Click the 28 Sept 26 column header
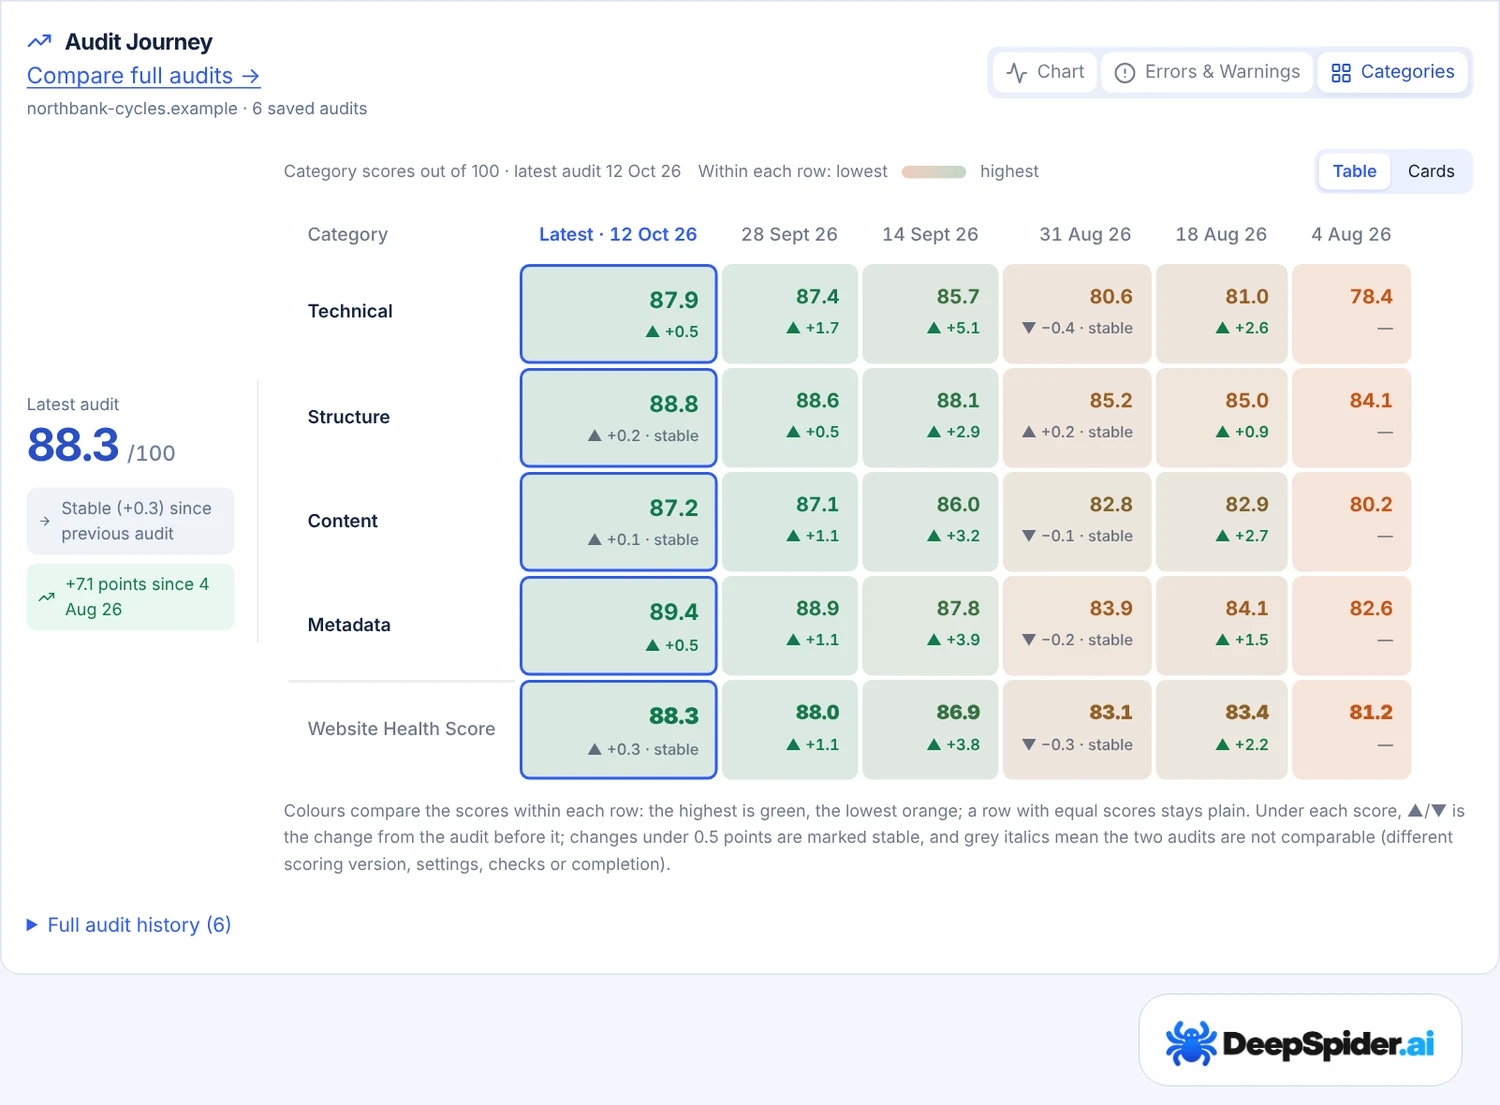Viewport: 1500px width, 1105px height. click(x=789, y=234)
